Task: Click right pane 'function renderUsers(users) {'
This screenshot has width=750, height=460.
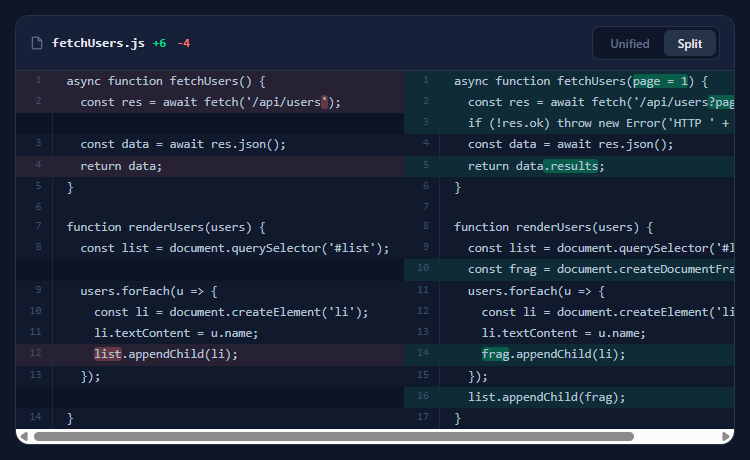Action: coord(569,227)
